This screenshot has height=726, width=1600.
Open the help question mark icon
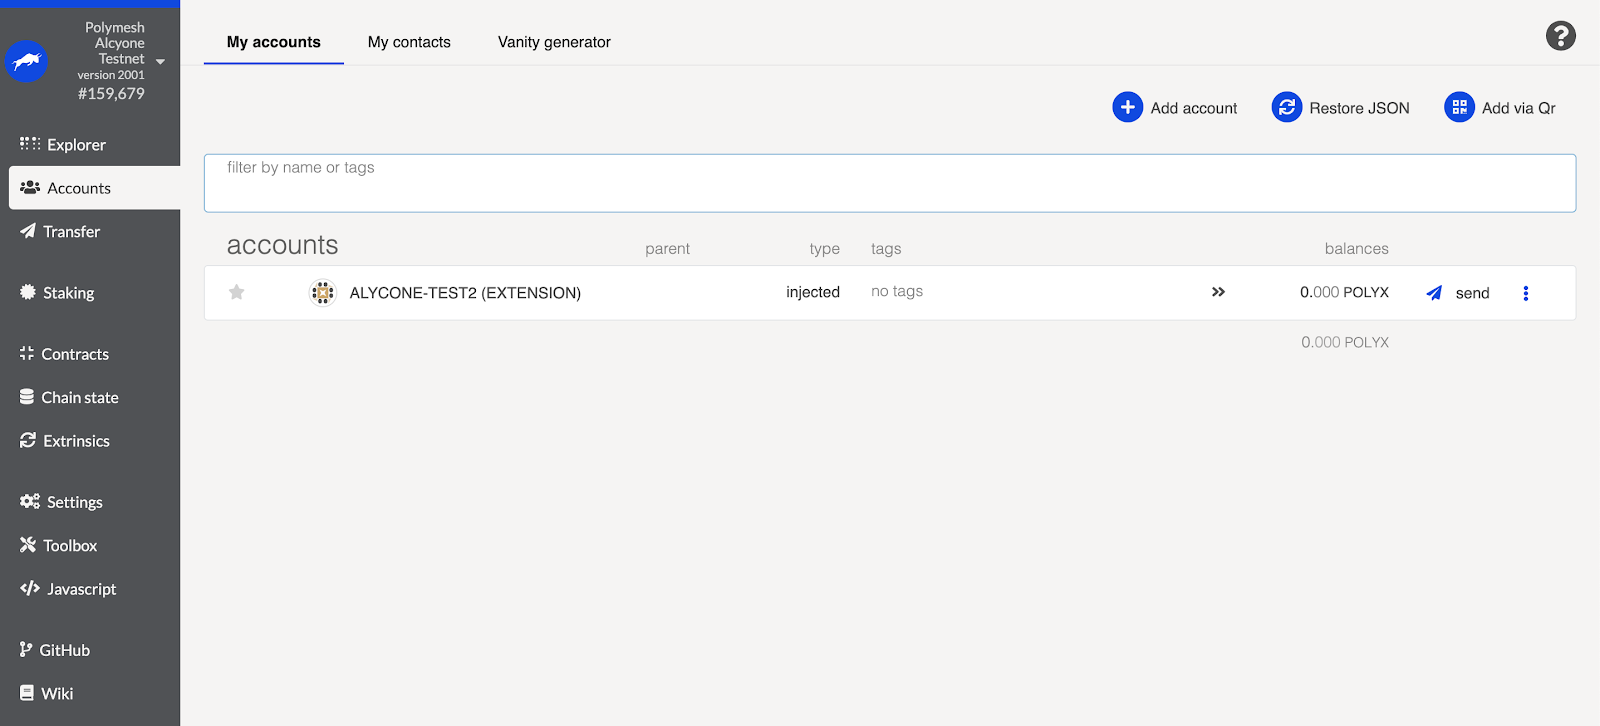(x=1560, y=36)
